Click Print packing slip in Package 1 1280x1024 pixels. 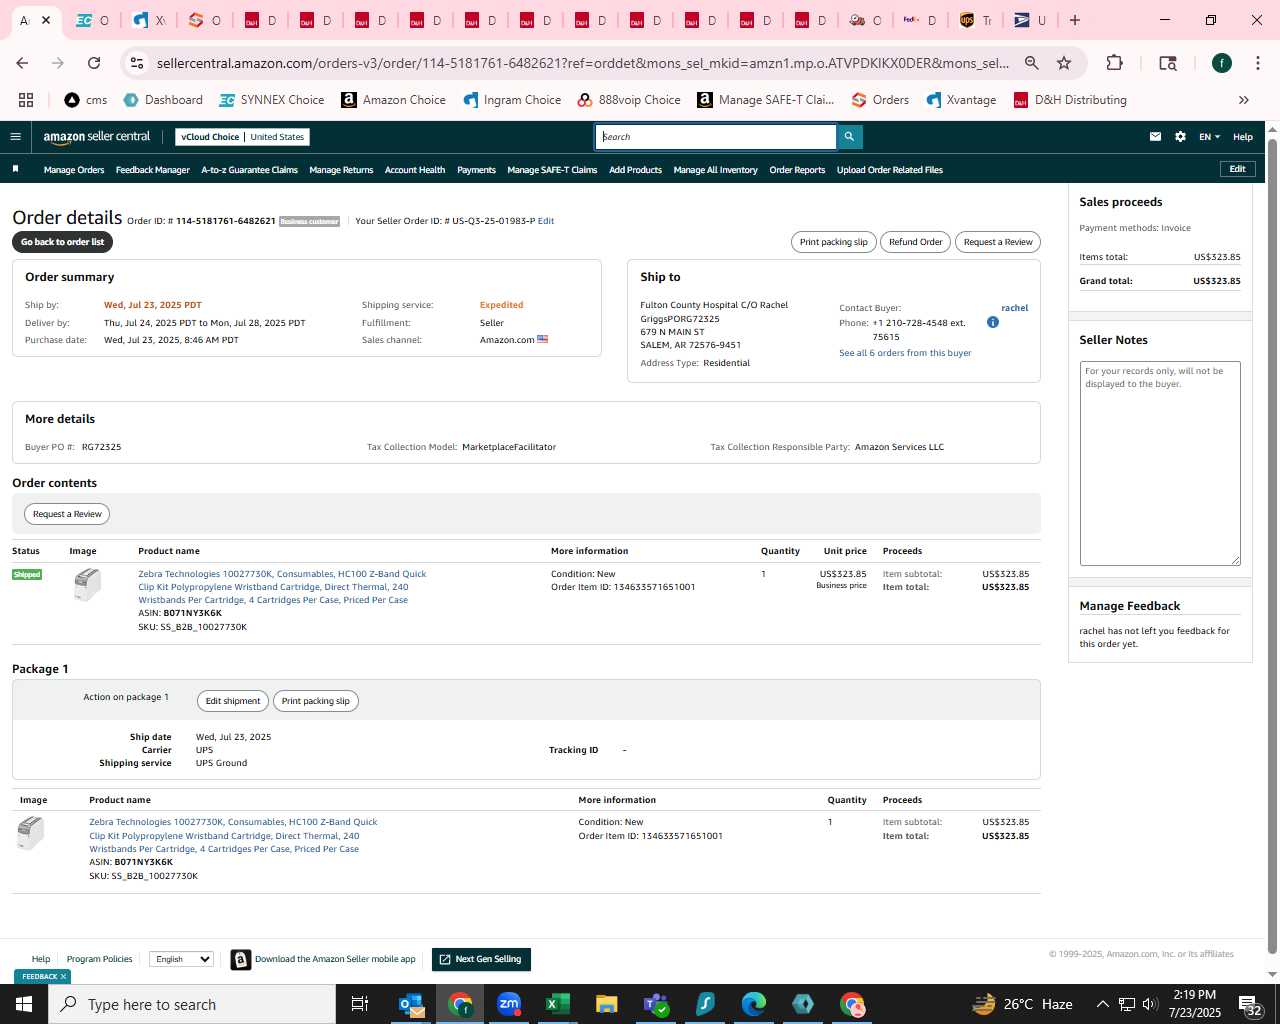(x=315, y=701)
